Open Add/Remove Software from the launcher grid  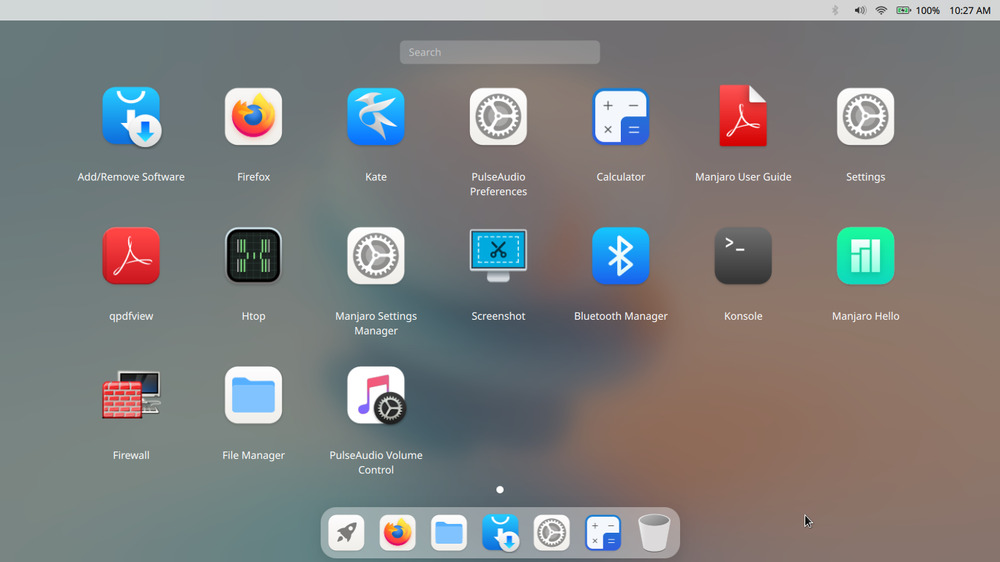(x=131, y=117)
